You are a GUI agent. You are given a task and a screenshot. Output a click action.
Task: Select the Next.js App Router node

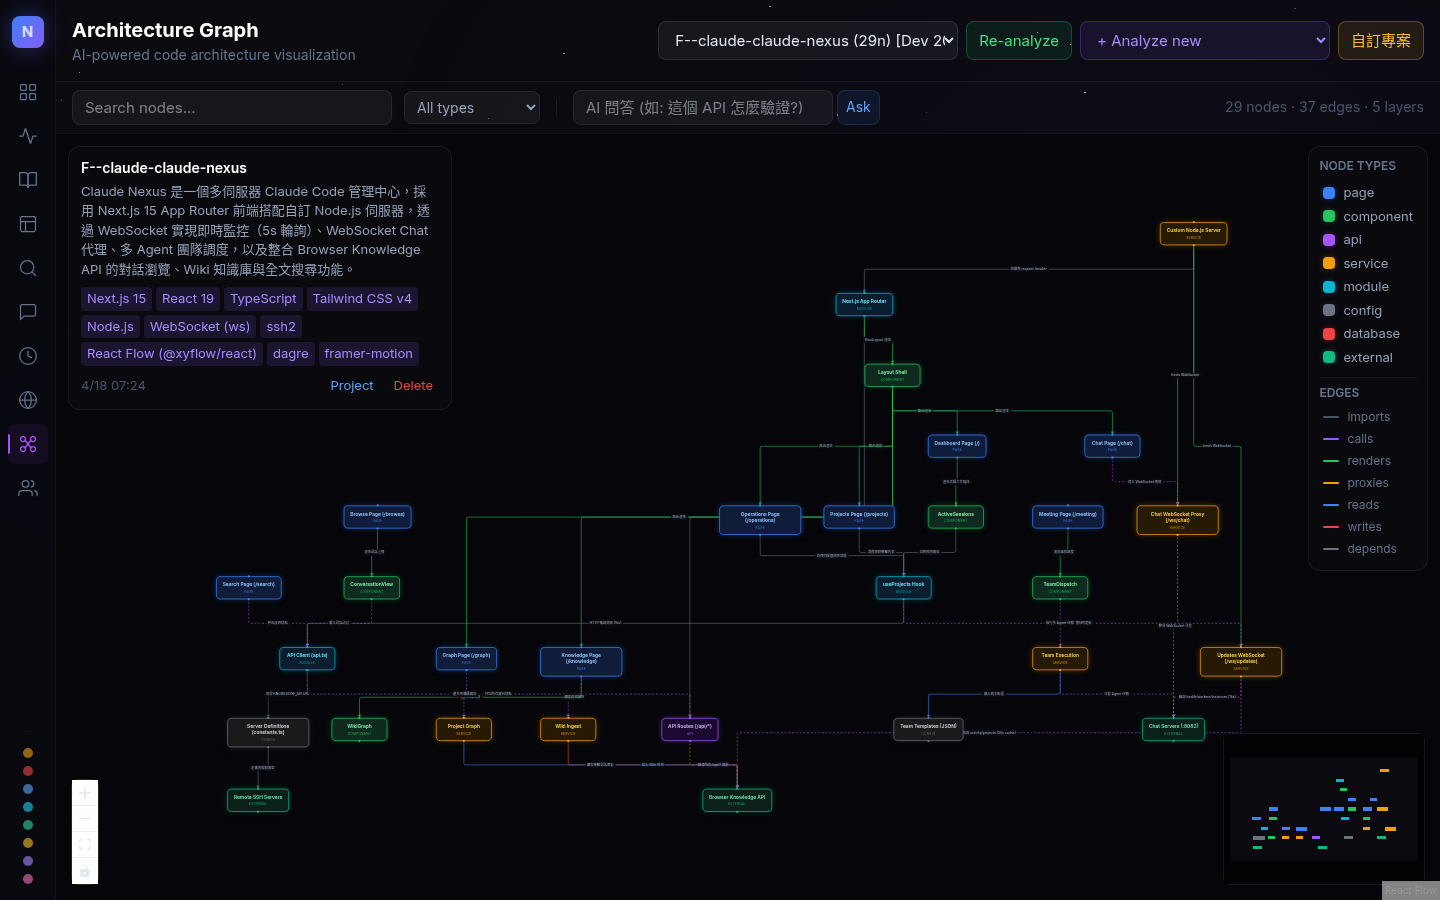864,304
